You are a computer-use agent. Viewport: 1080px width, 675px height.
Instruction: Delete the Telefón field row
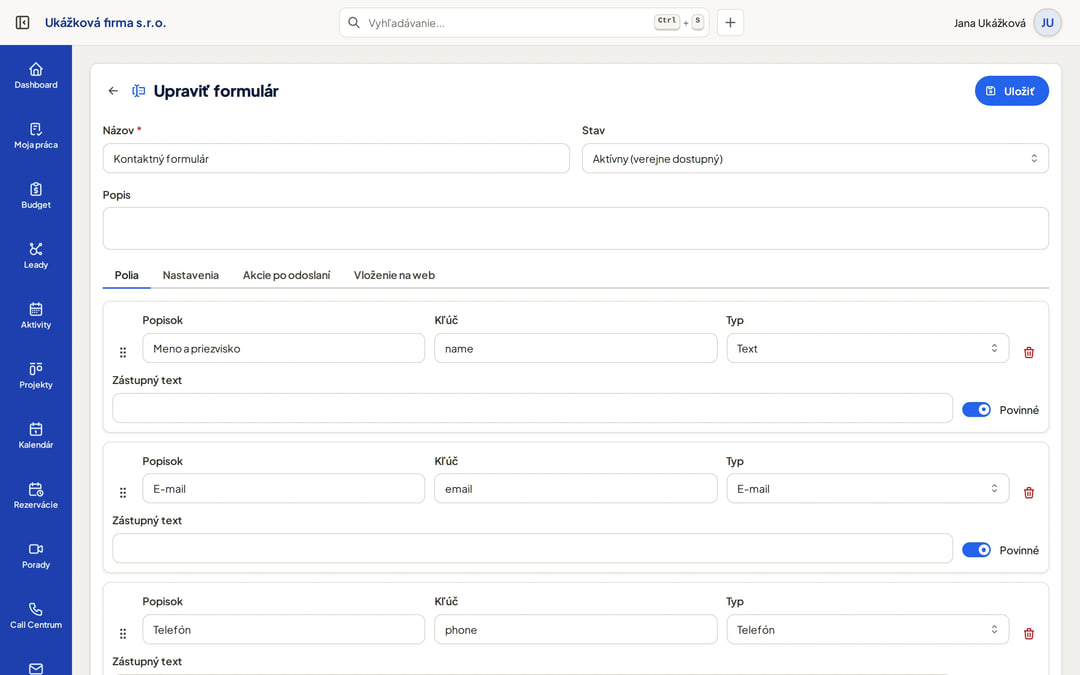coord(1028,633)
